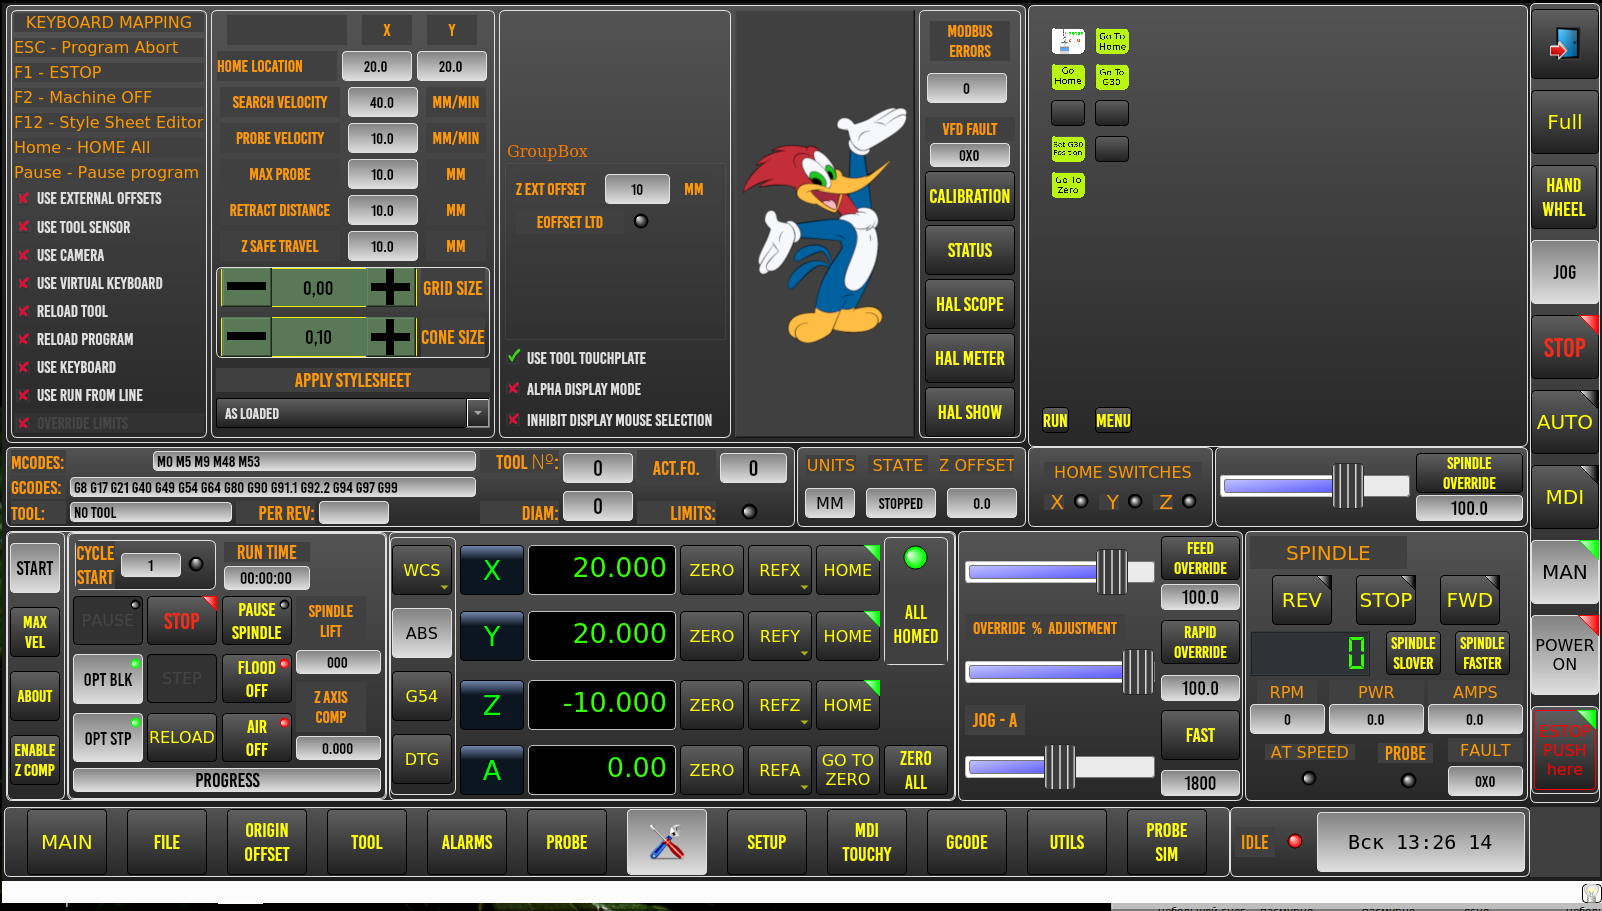The height and width of the screenshot is (911, 1602).
Task: Click the ZERO ALL button
Action: pos(916,770)
